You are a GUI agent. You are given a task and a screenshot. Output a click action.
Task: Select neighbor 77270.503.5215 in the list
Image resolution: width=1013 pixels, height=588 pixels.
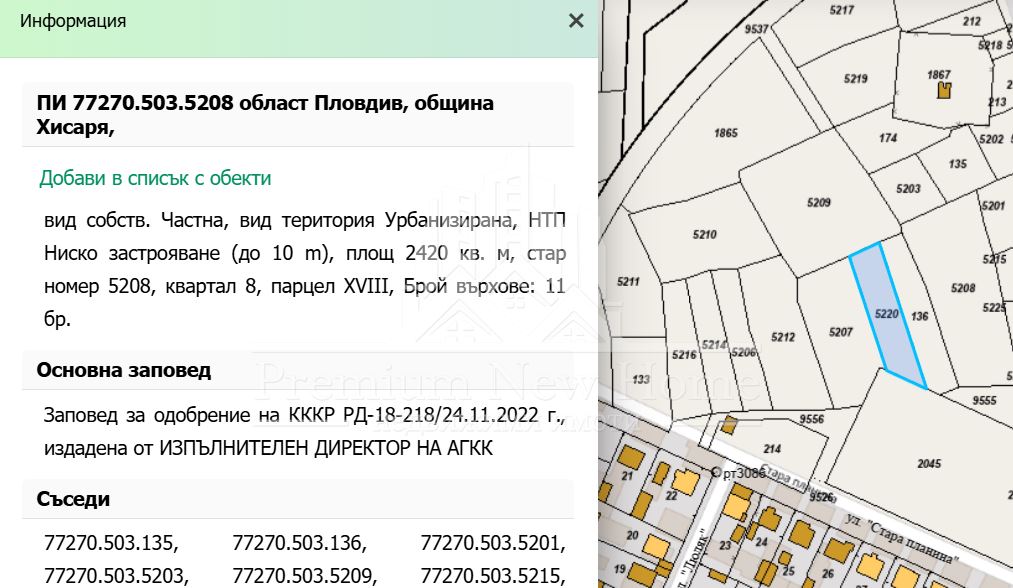[493, 575]
